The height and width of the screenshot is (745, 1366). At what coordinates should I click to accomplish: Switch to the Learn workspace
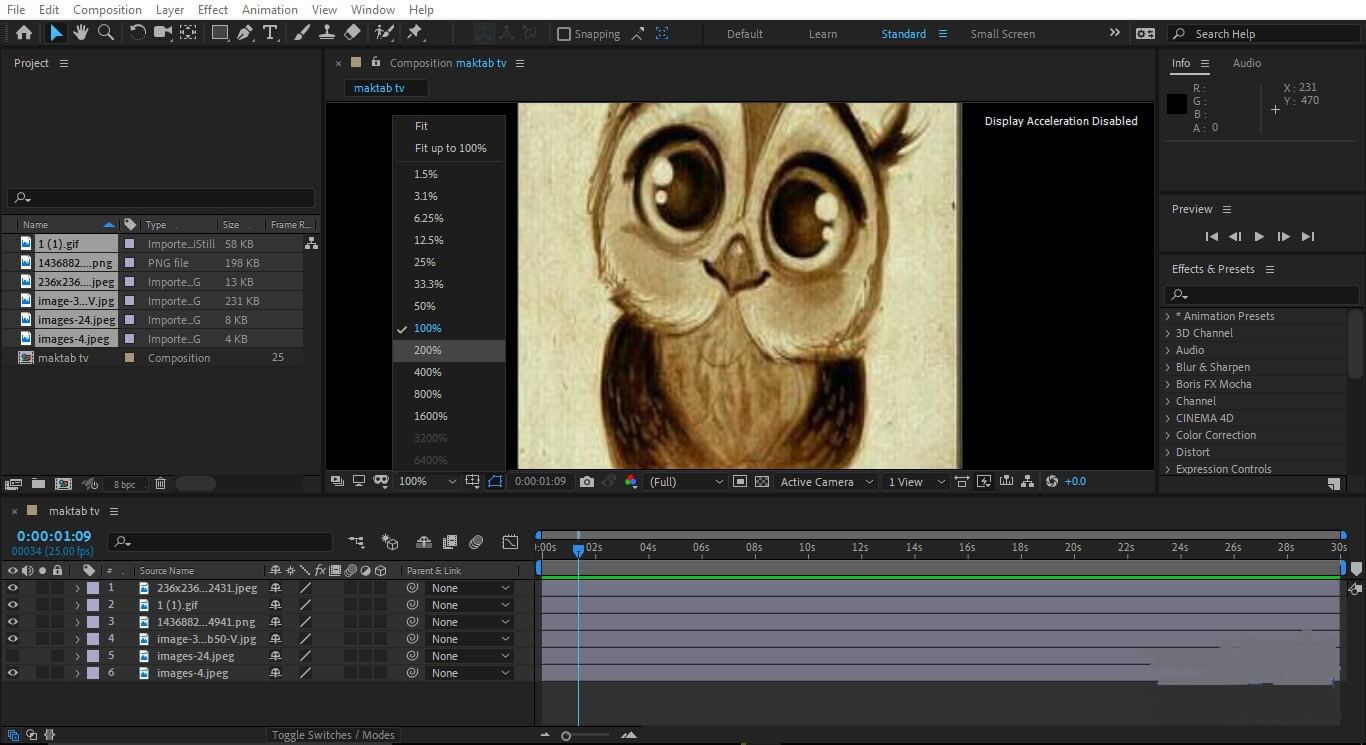[823, 34]
